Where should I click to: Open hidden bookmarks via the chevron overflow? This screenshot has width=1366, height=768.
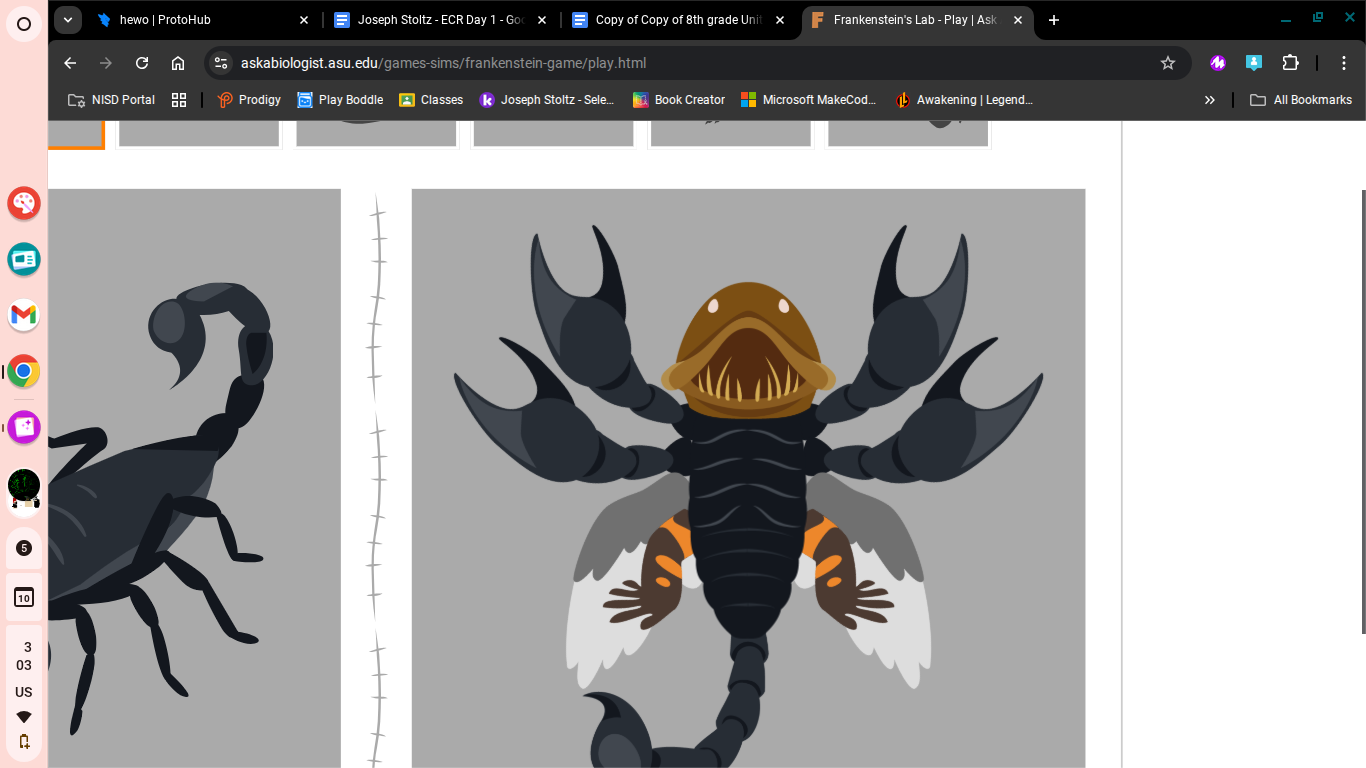[x=1209, y=99]
